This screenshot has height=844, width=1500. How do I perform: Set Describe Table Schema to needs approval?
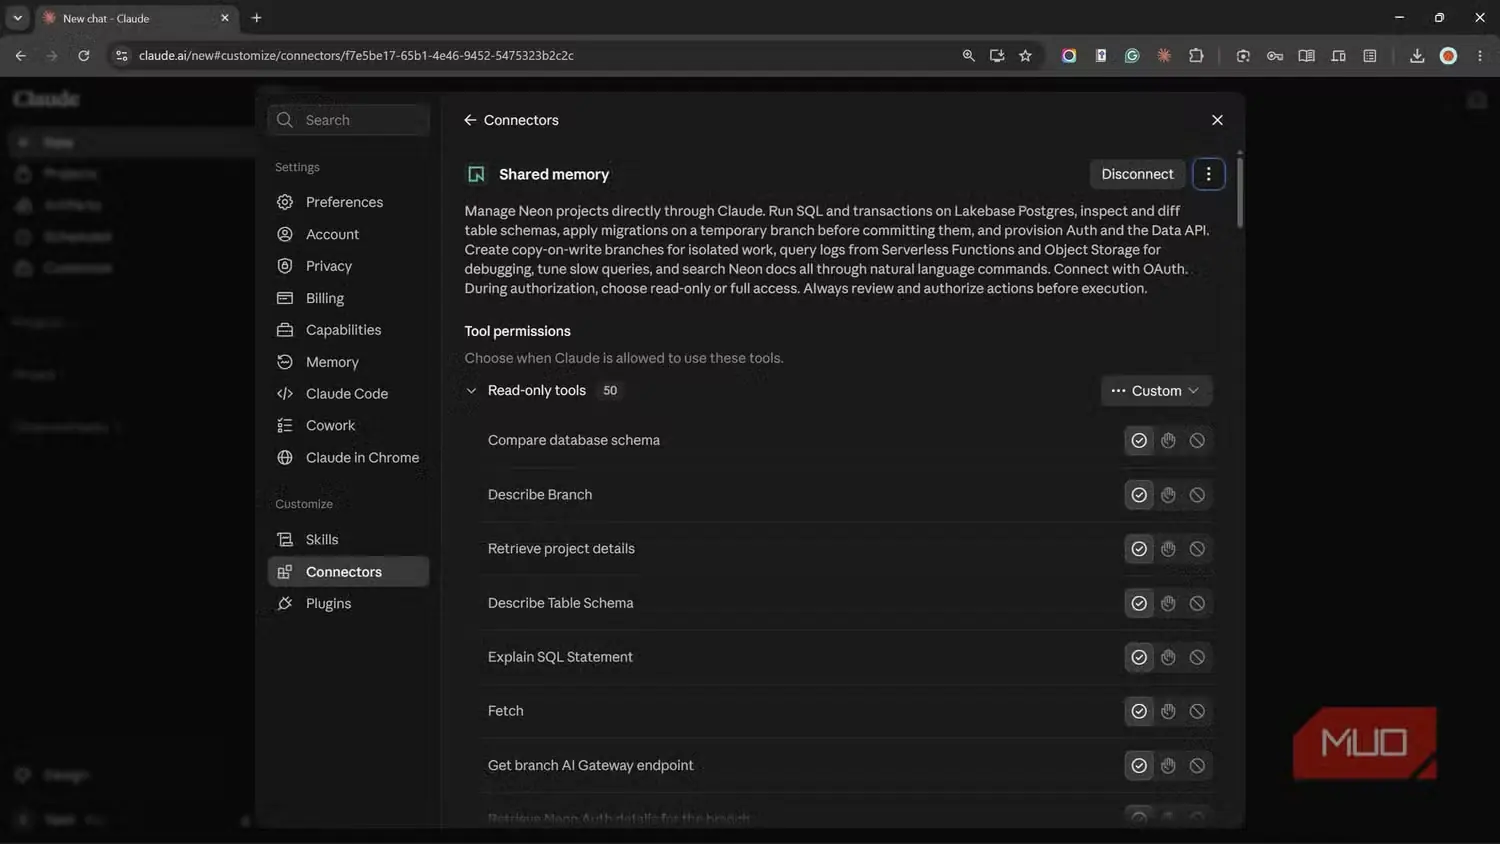[1168, 603]
